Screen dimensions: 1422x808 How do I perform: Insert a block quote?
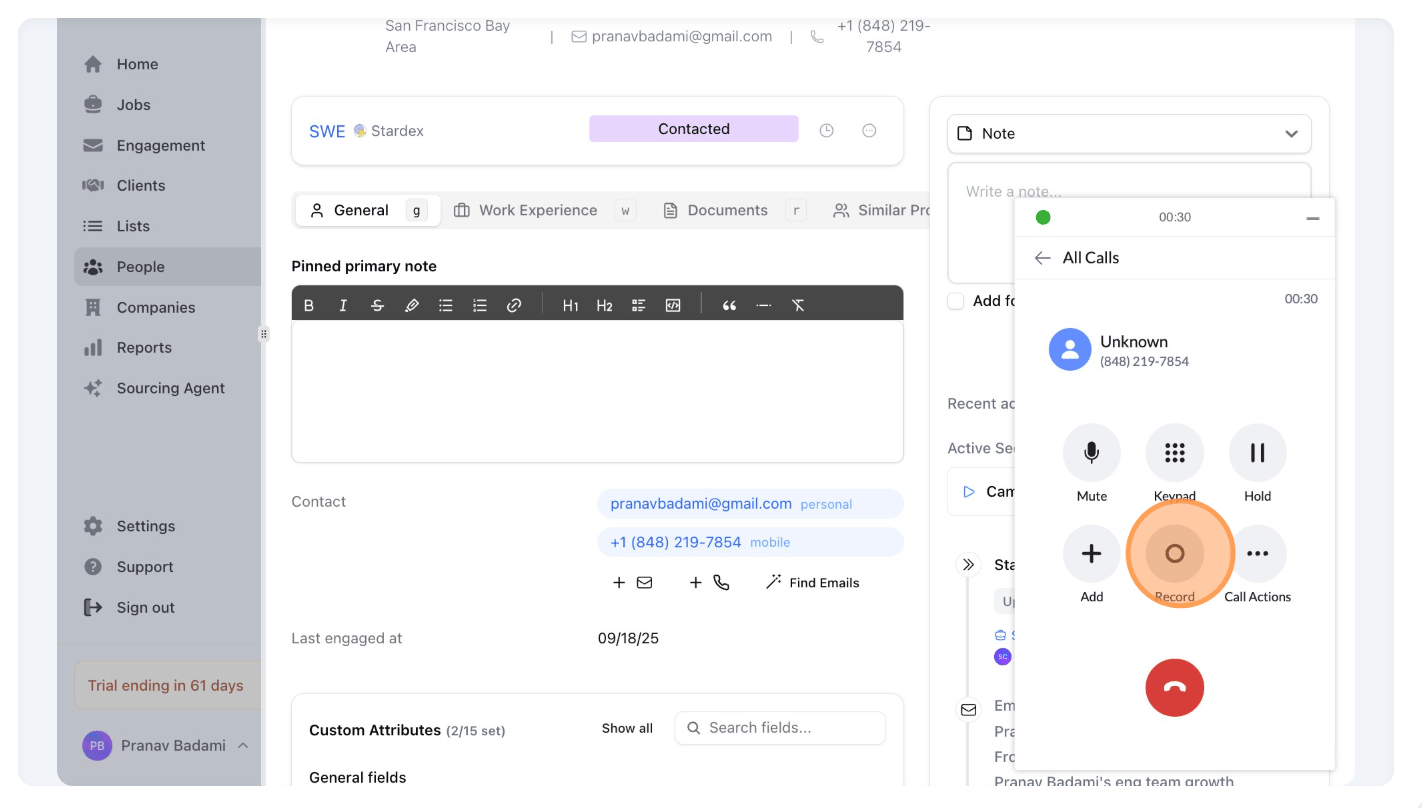[x=729, y=306]
